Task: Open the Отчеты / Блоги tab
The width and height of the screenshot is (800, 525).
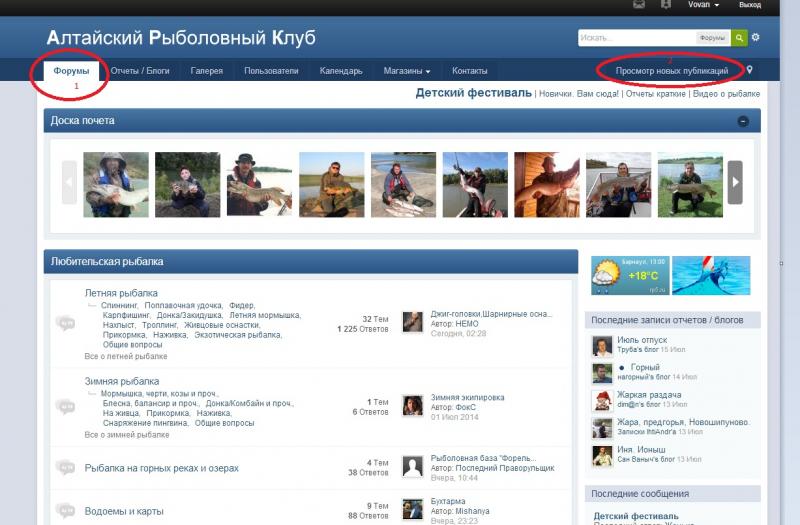Action: 139,71
